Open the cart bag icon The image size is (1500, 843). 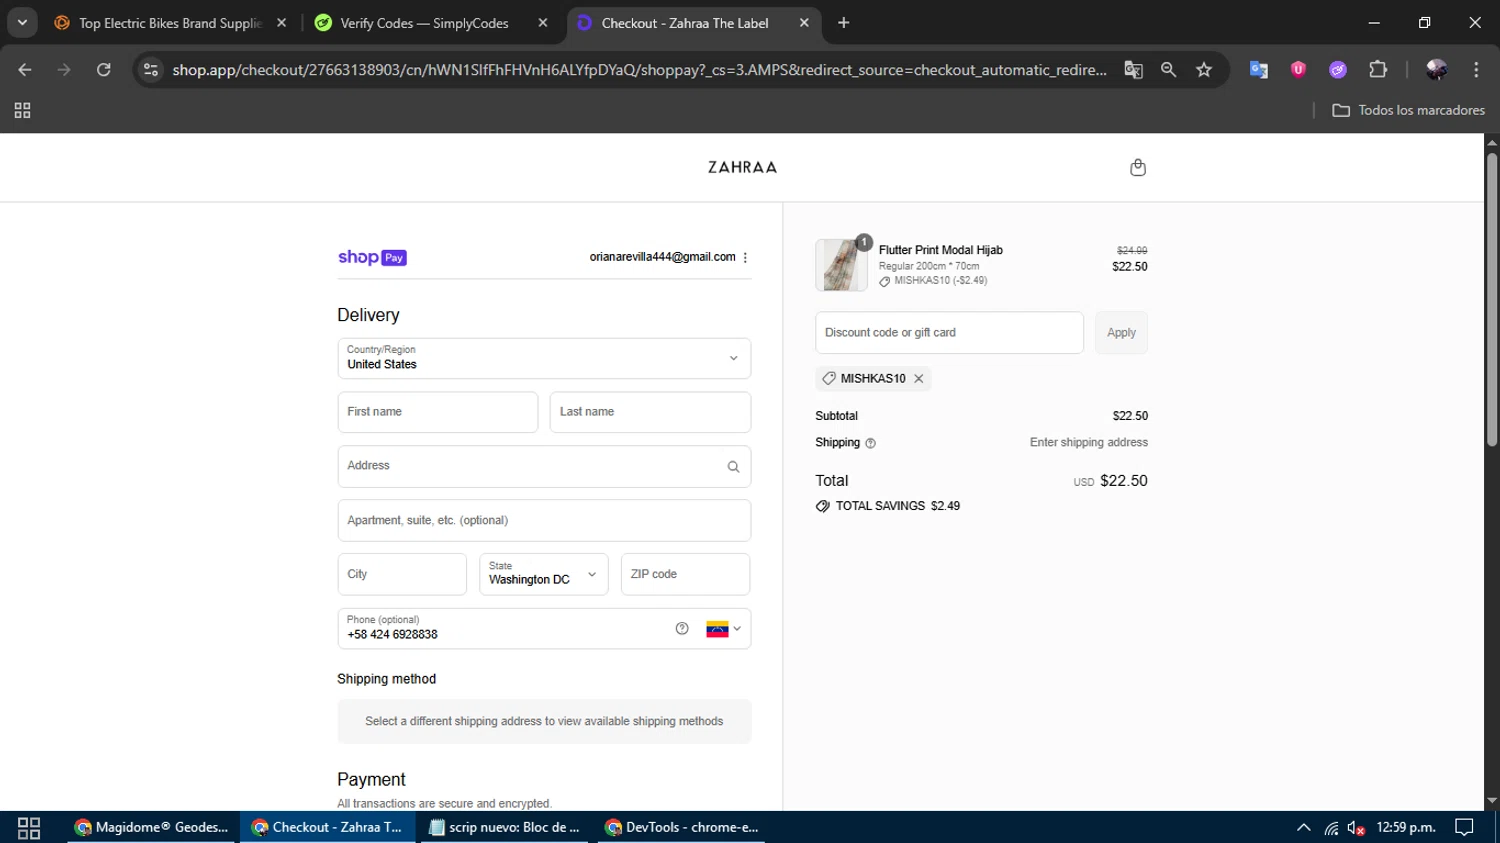1137,167
